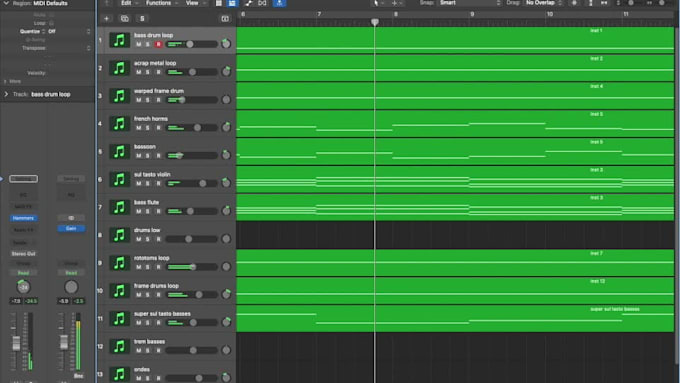Click the super sul tasto basses track icon

[x=119, y=319]
